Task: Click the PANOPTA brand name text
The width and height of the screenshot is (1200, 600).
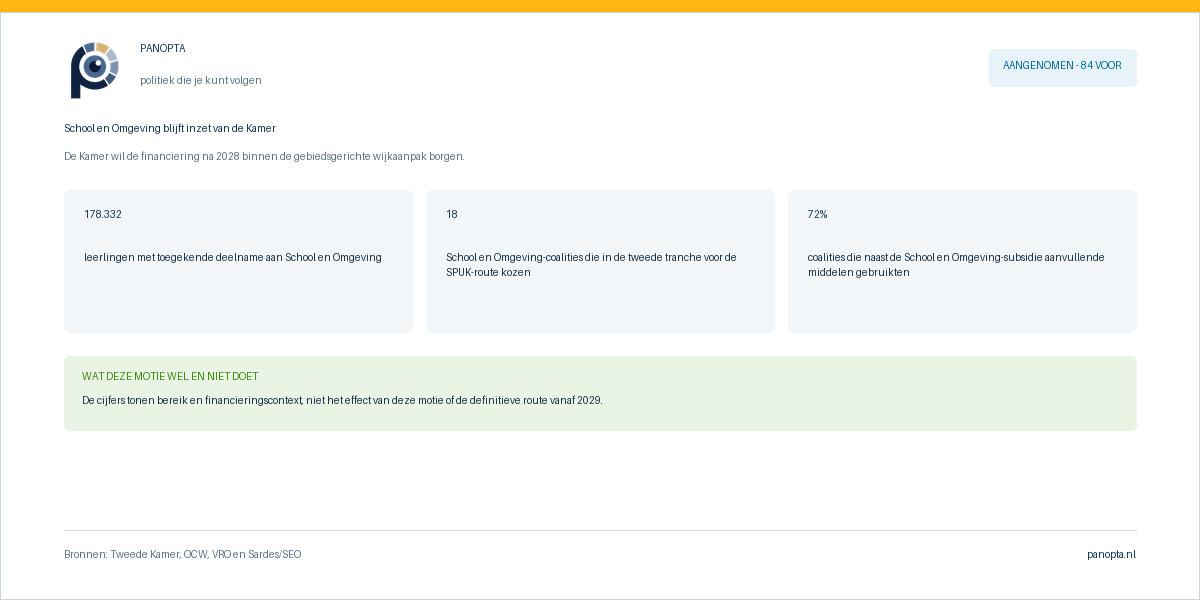Action: 163,48
